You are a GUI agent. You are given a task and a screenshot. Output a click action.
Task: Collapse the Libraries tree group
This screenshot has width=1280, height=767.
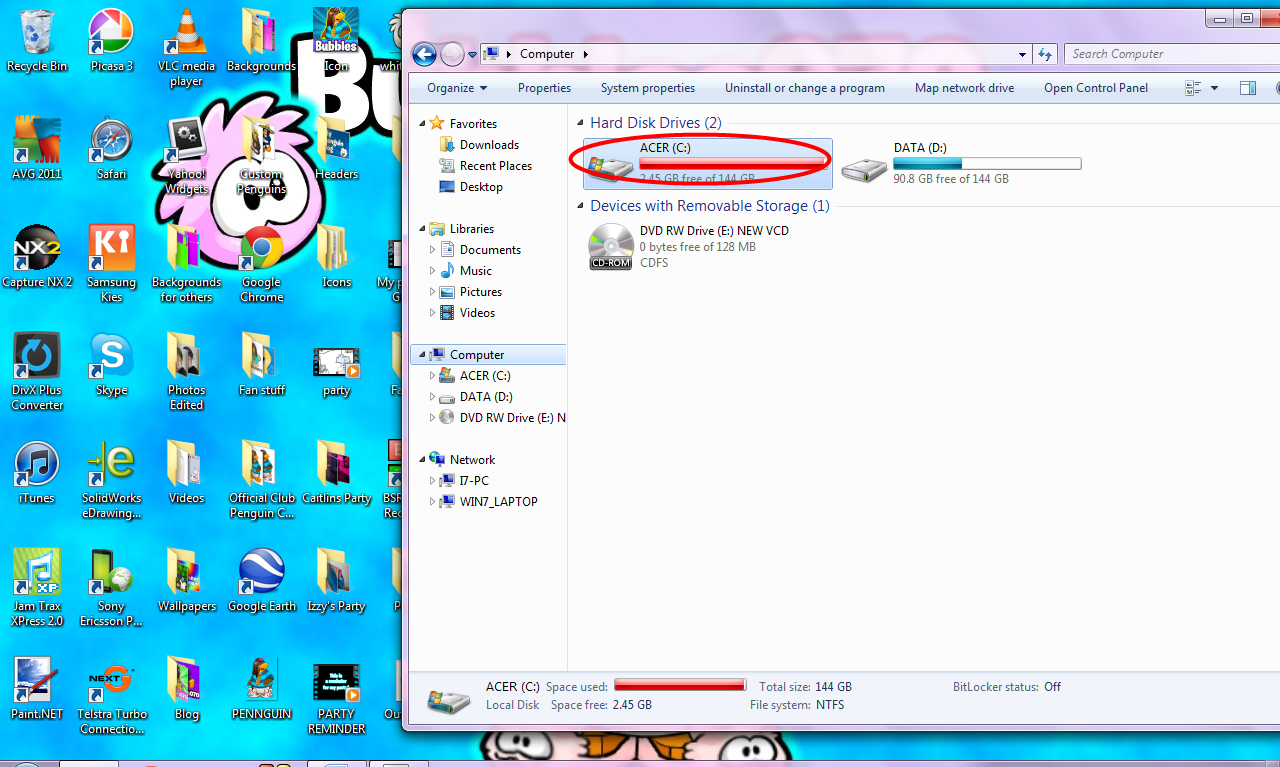422,228
